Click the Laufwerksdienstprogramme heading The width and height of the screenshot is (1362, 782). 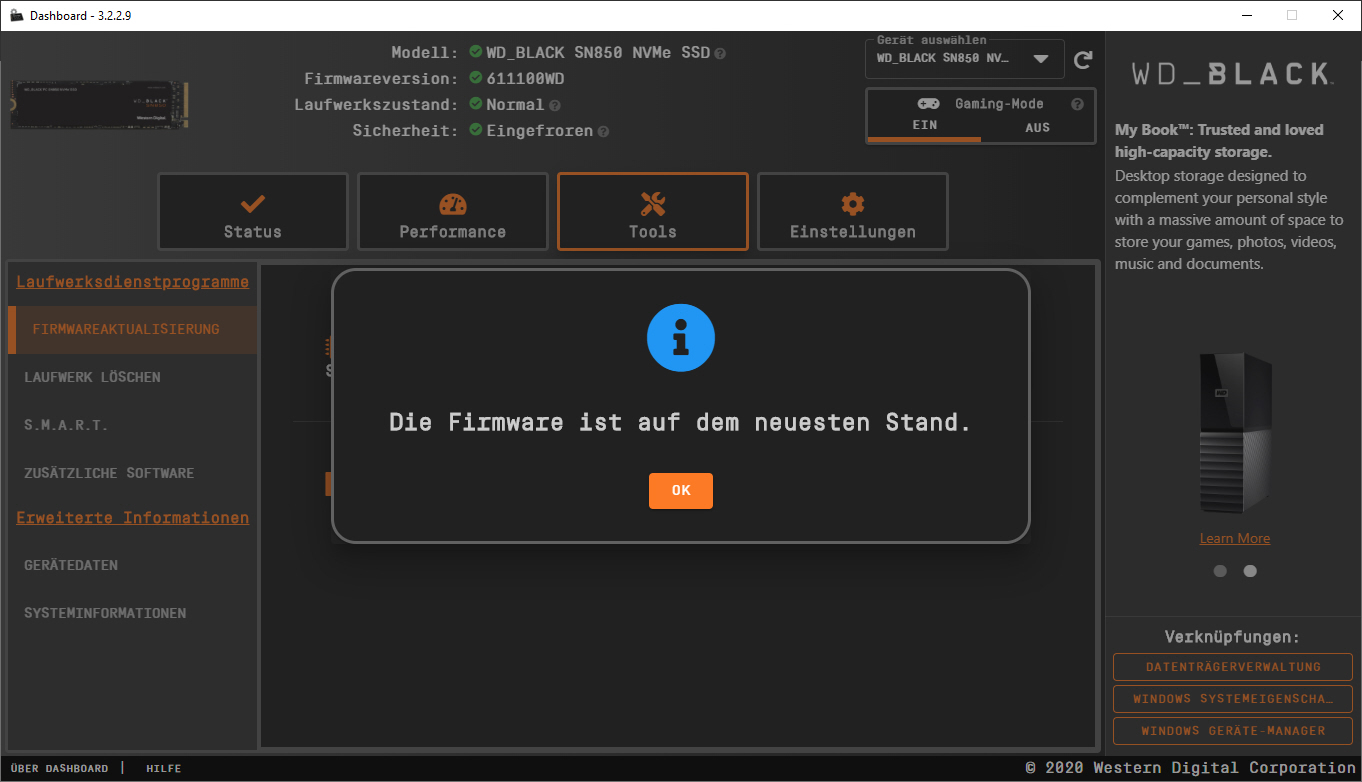click(x=132, y=282)
